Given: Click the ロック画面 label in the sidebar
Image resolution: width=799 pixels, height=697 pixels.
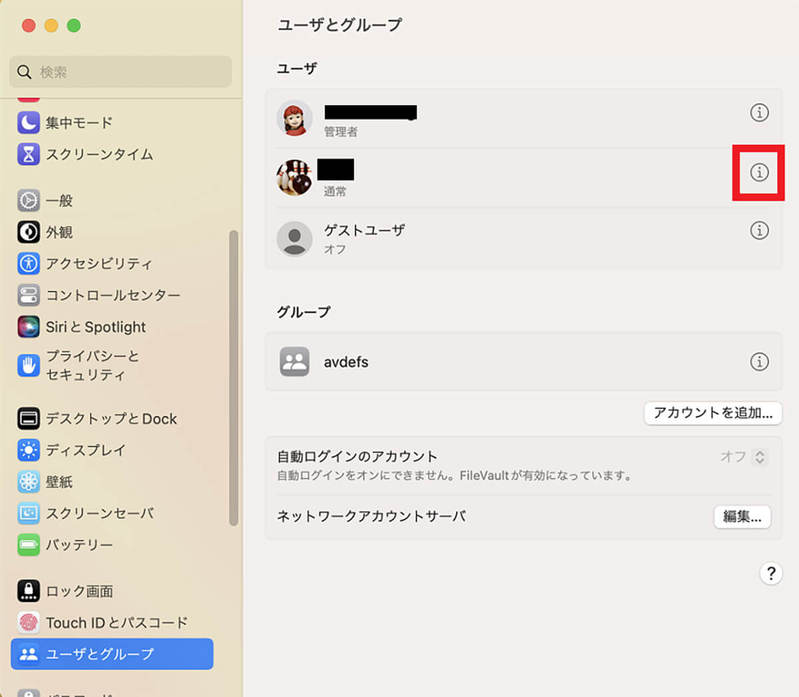Looking at the screenshot, I should [79, 592].
